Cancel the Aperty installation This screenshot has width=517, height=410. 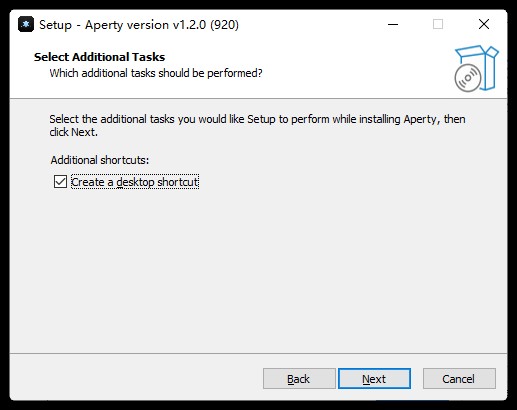click(459, 379)
